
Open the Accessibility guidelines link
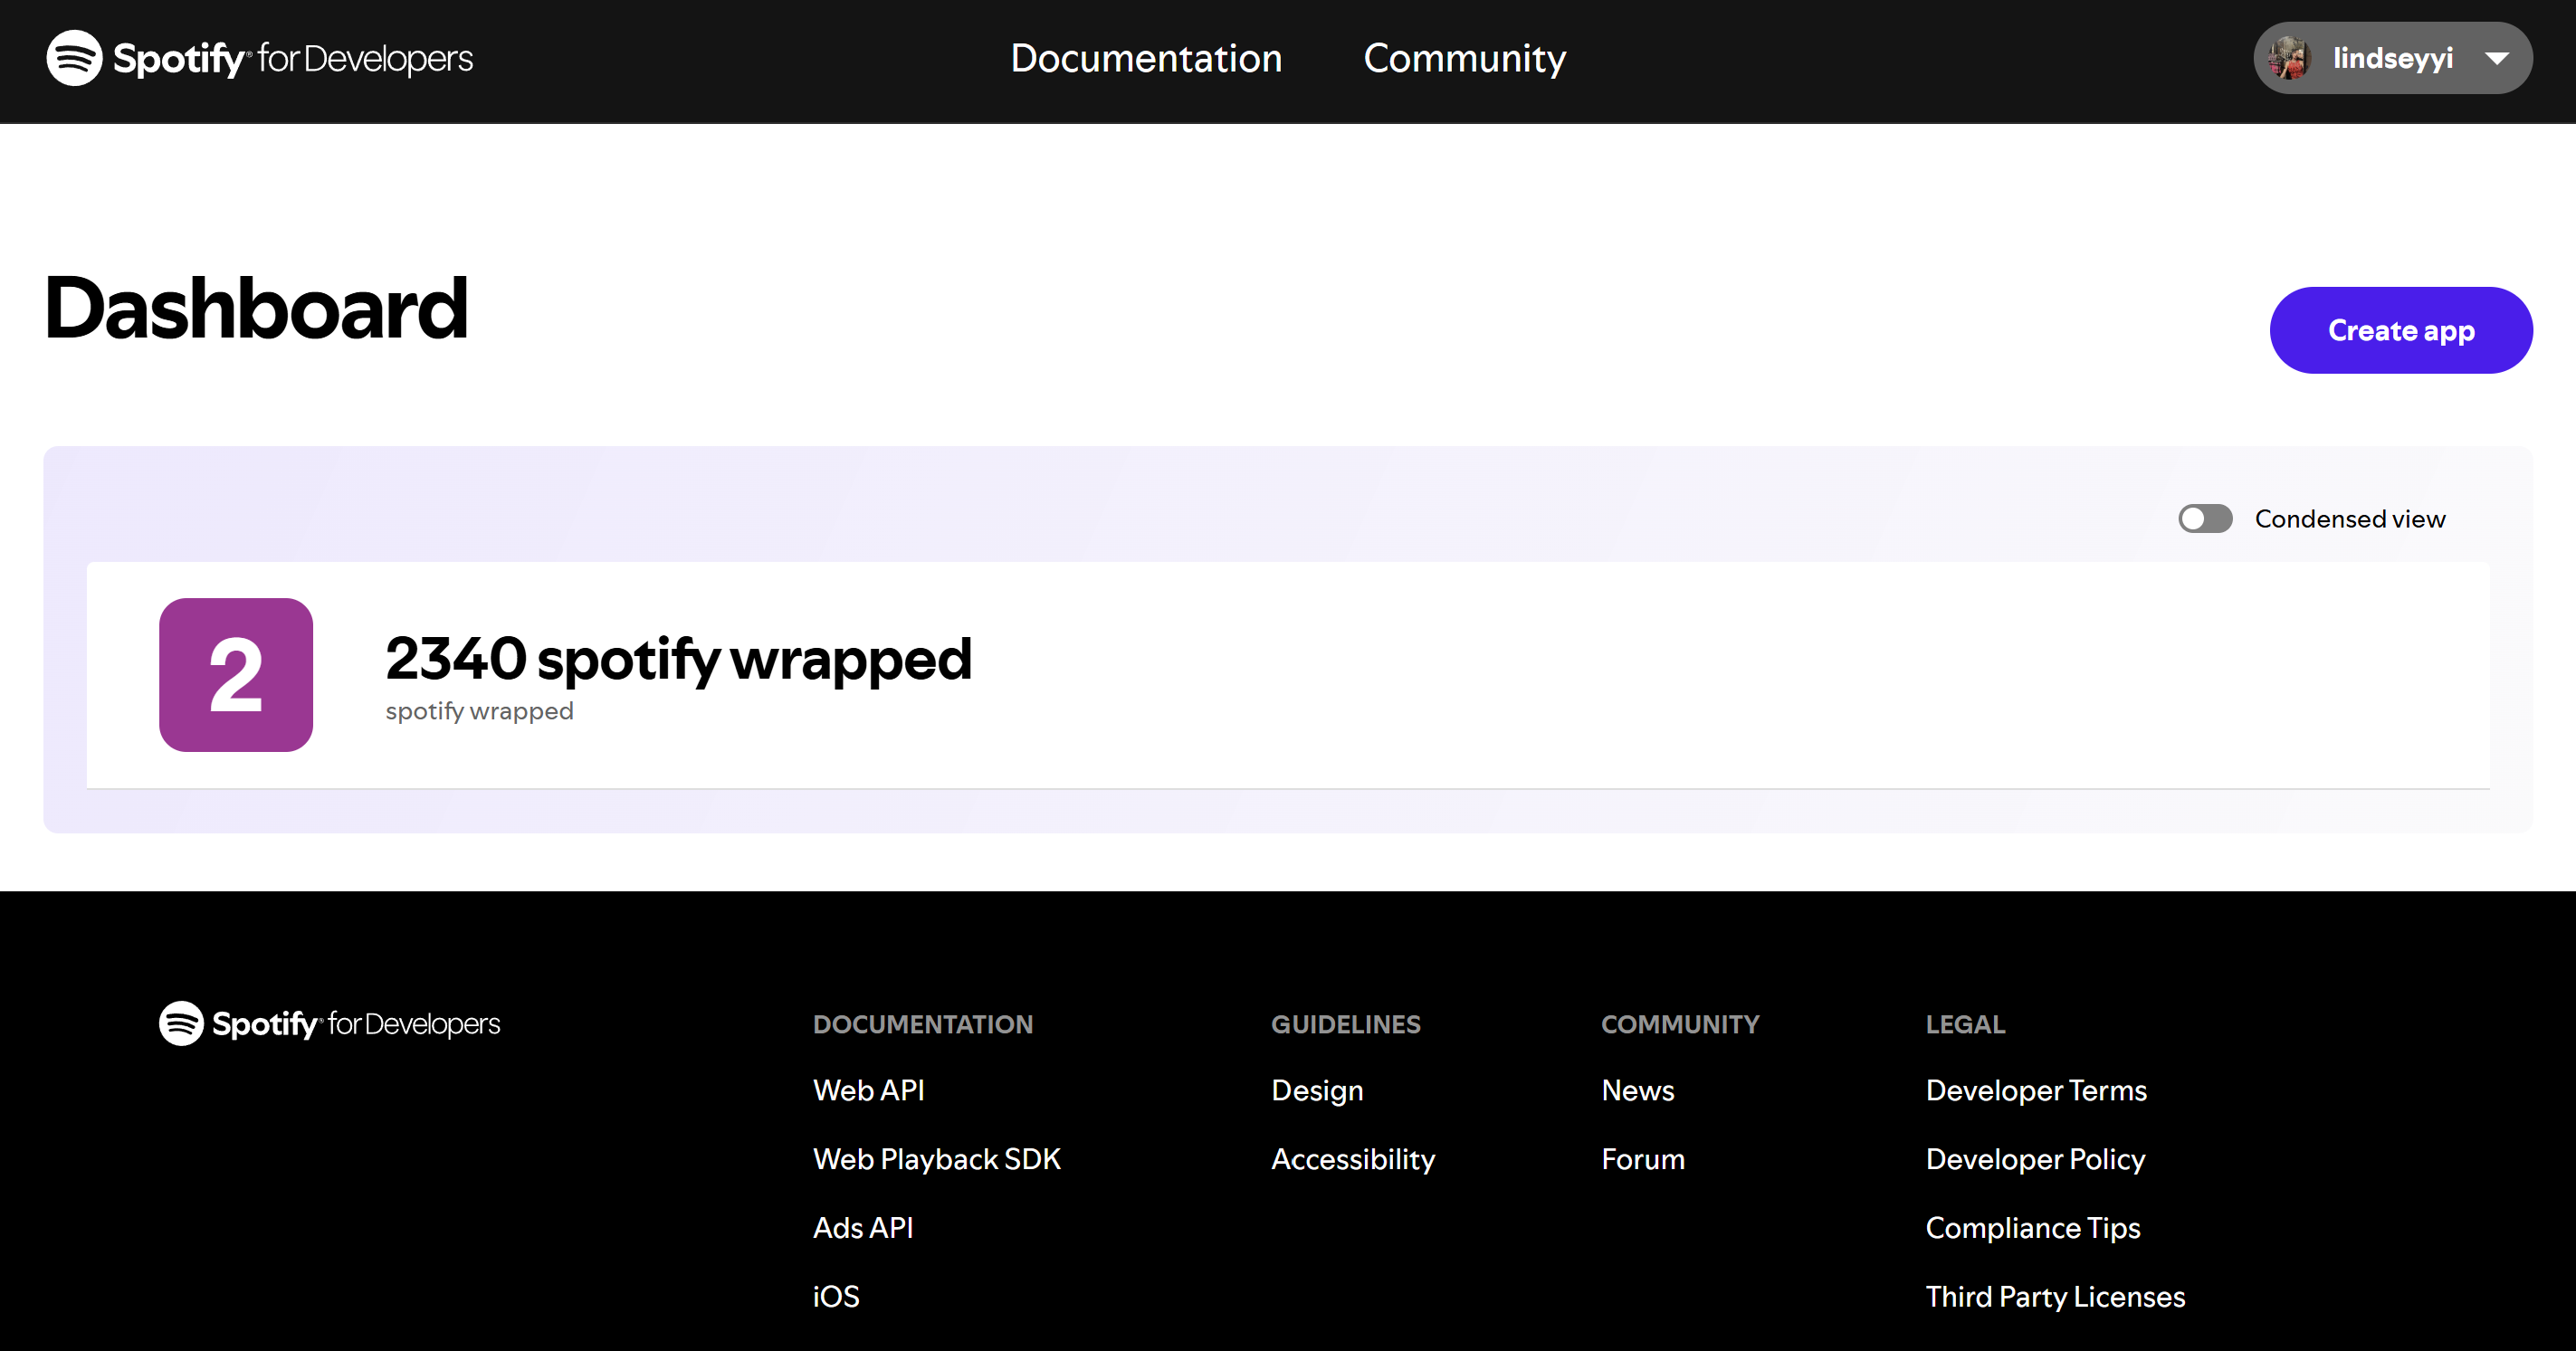tap(1353, 1159)
